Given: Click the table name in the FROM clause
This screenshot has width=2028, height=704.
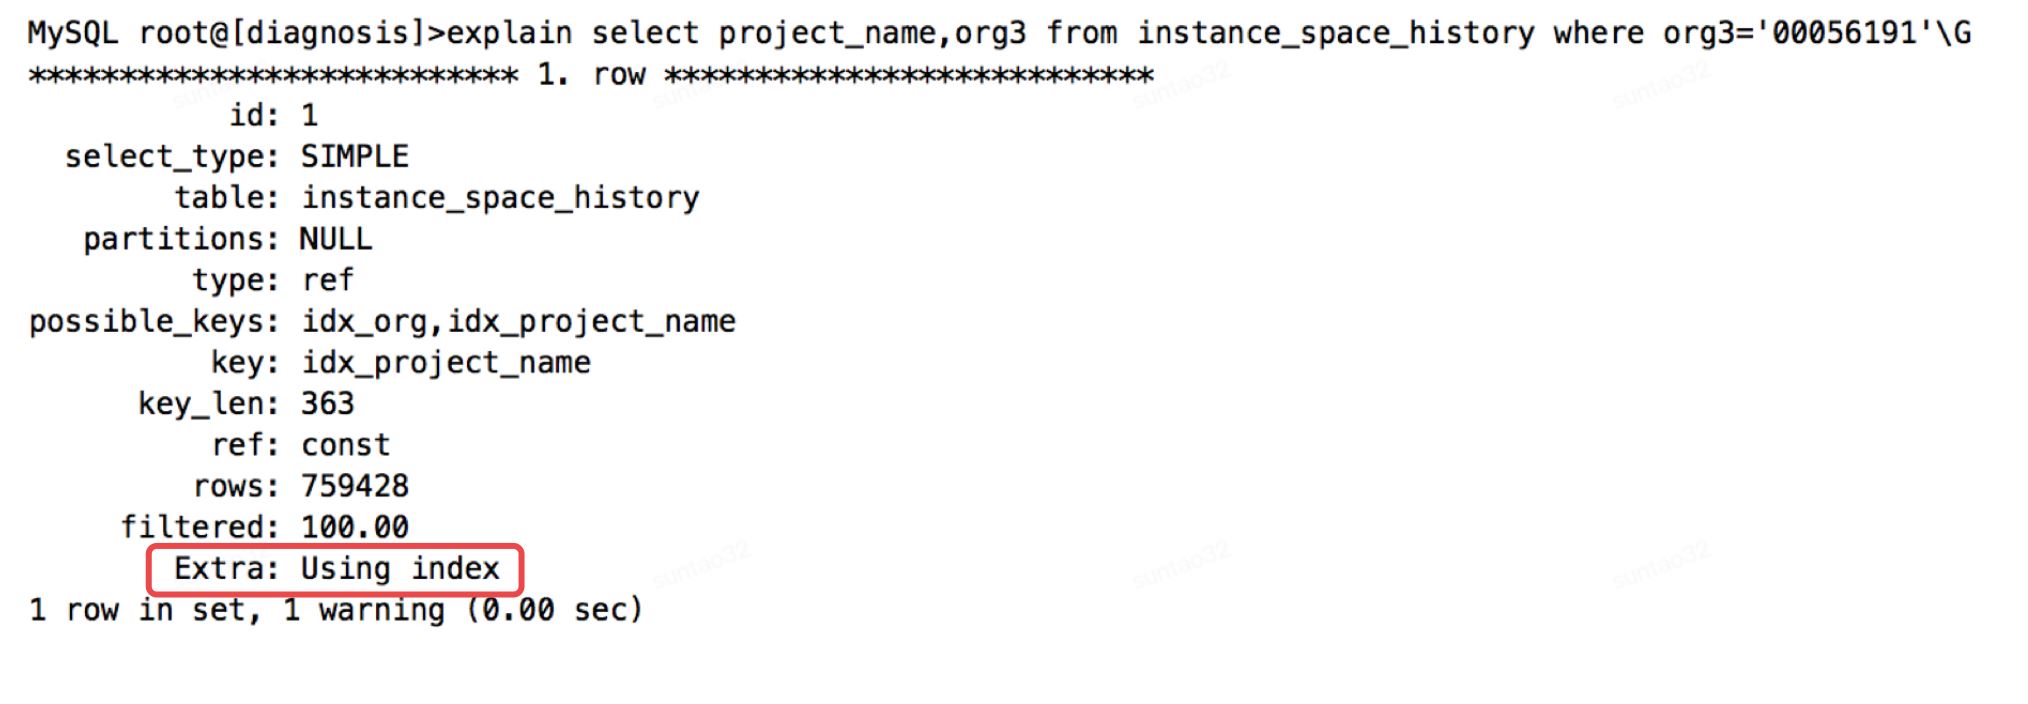Looking at the screenshot, I should tap(1334, 33).
